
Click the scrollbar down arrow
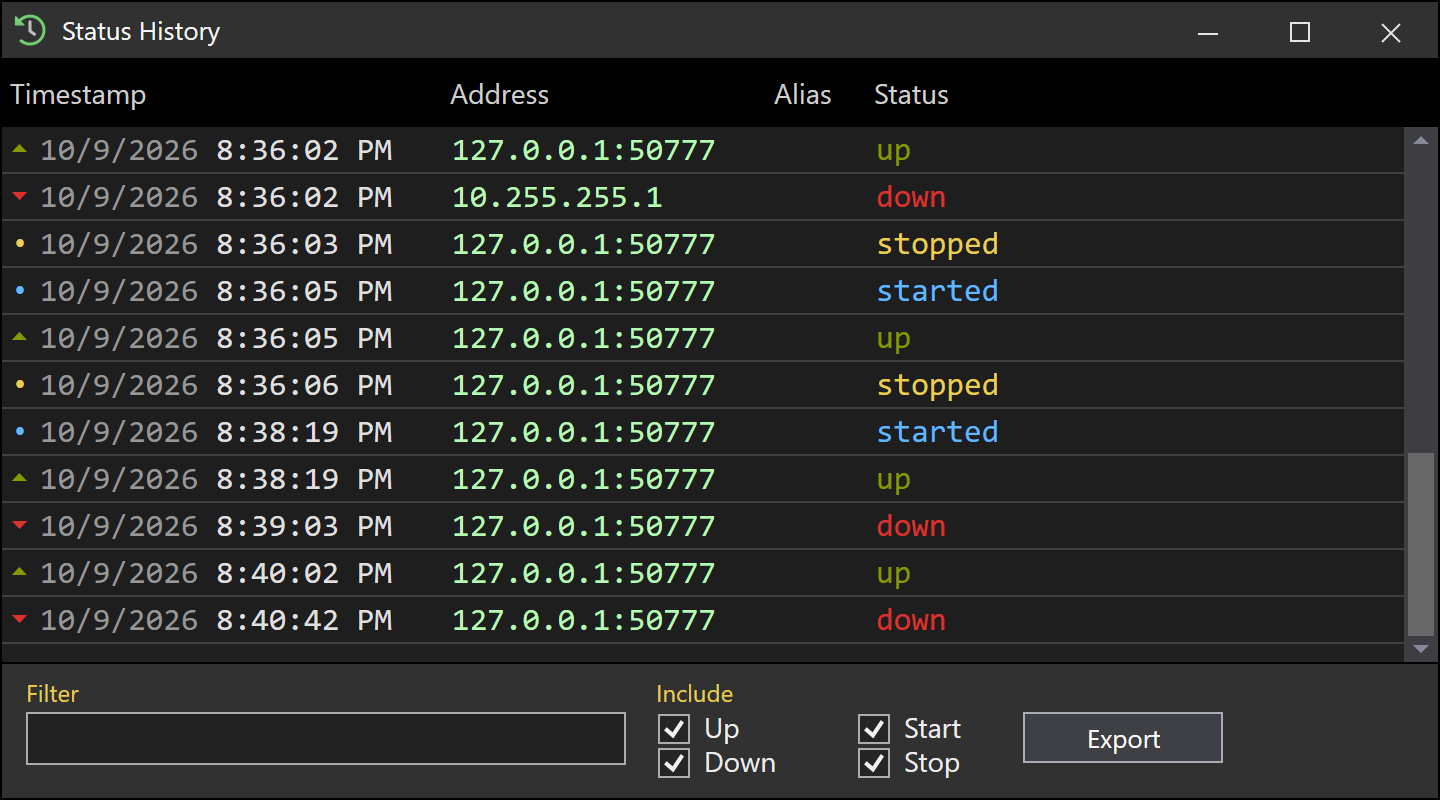1420,650
